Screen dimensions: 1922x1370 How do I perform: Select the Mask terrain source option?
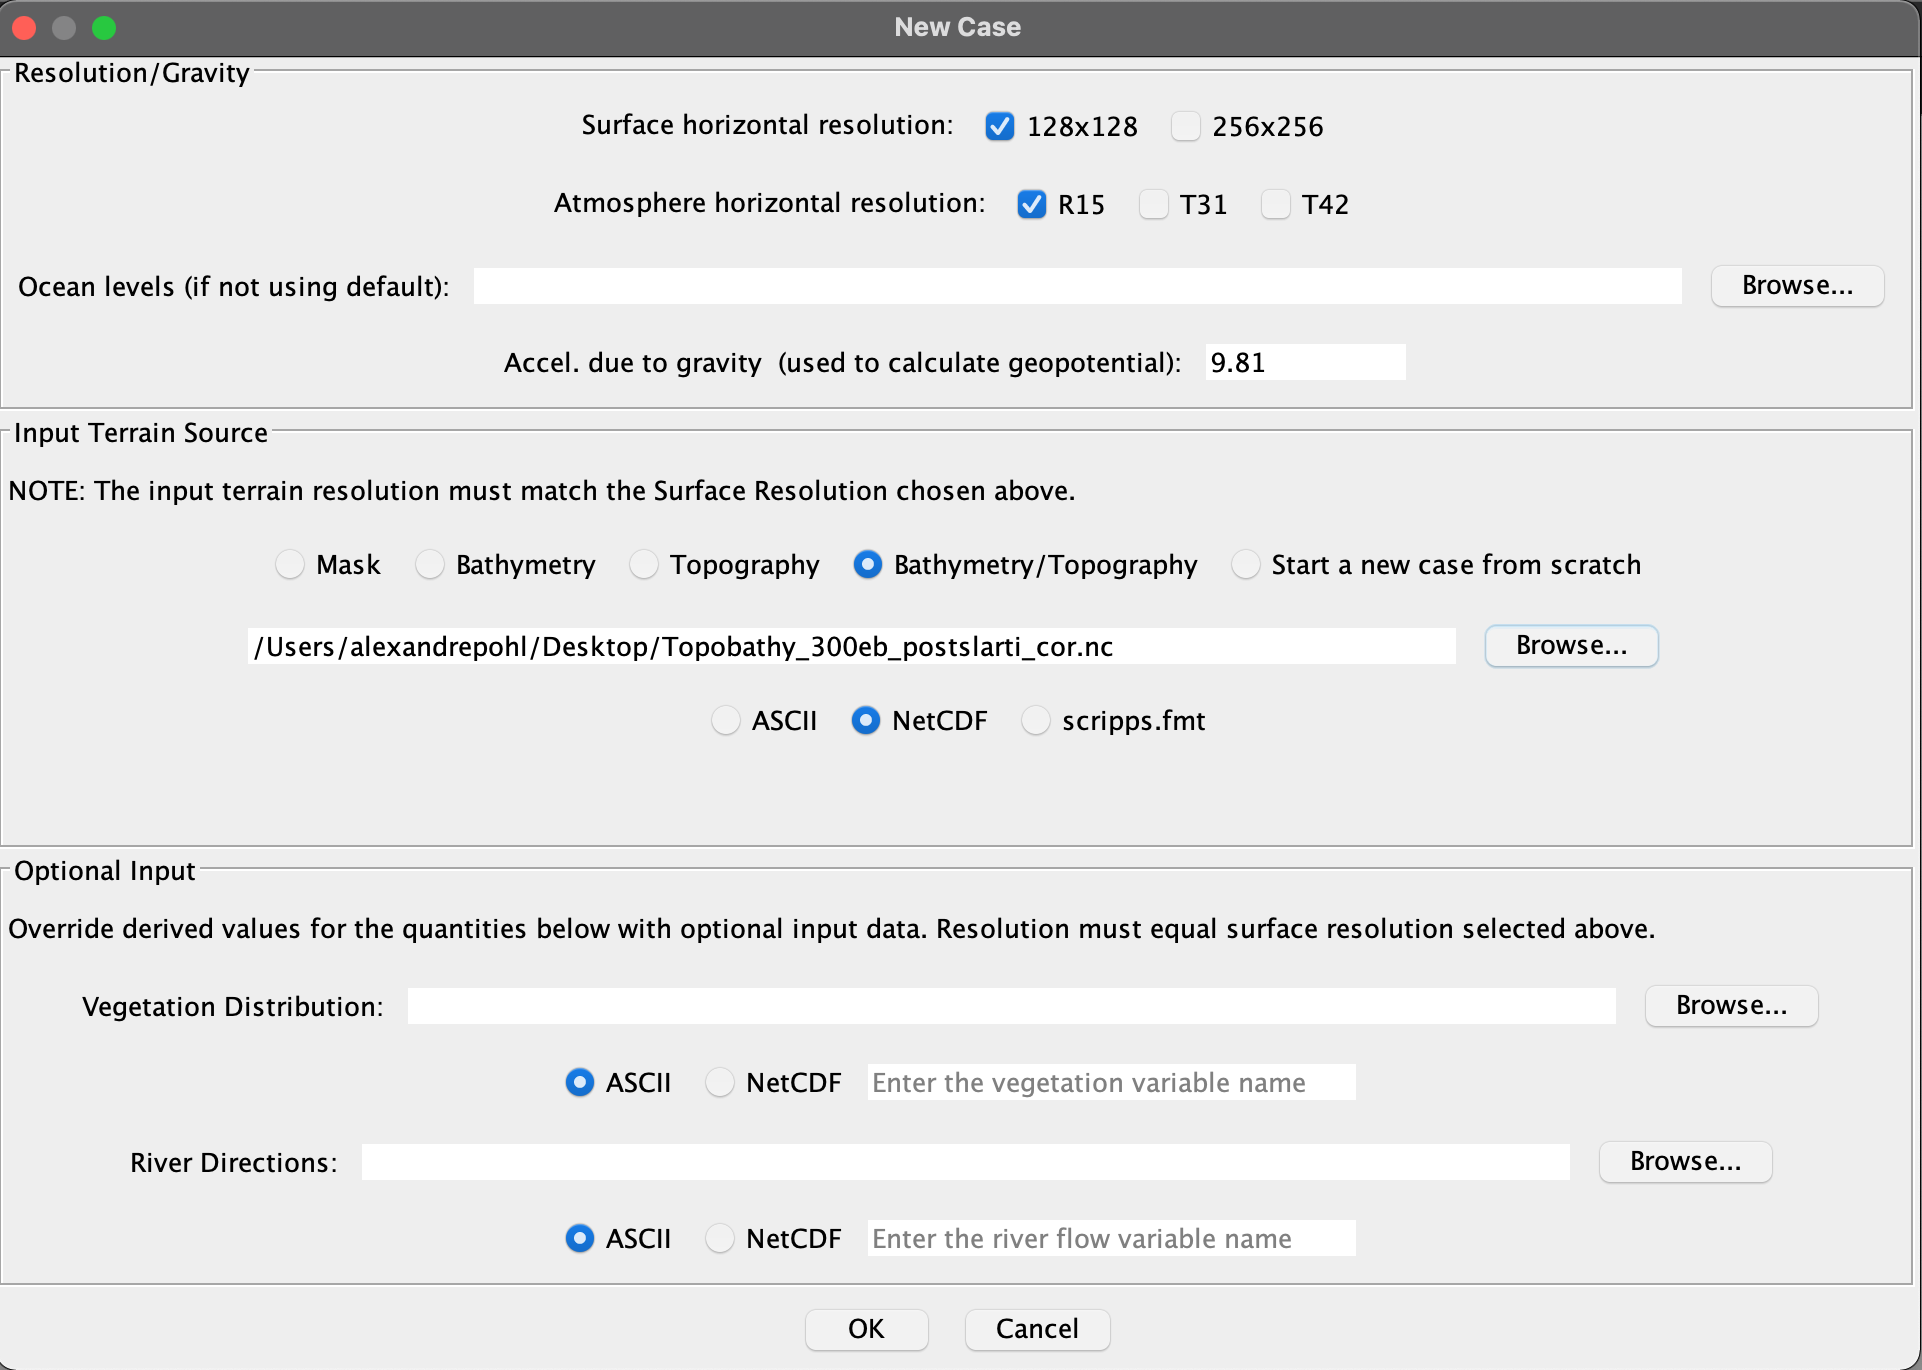(289, 564)
